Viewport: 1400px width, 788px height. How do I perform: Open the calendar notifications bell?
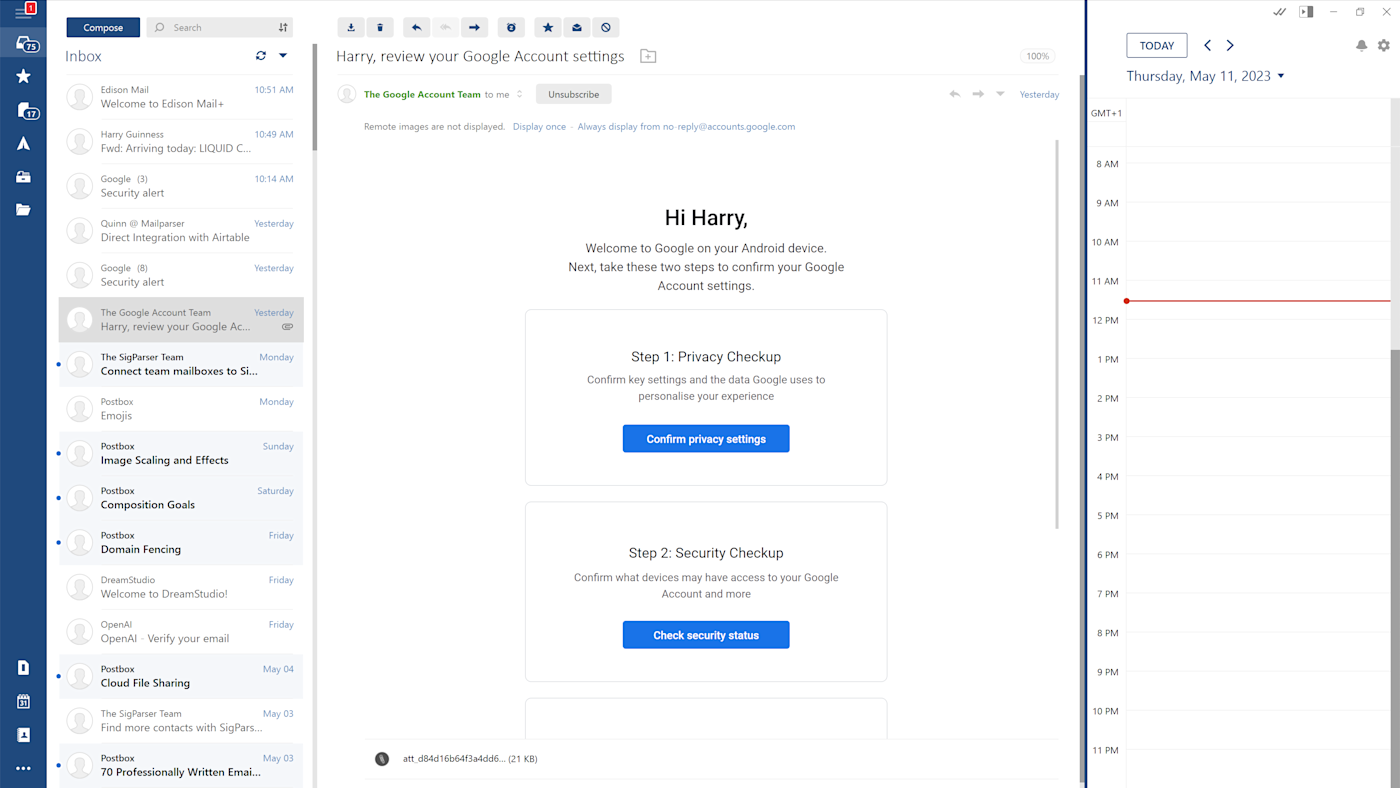coord(1361,46)
